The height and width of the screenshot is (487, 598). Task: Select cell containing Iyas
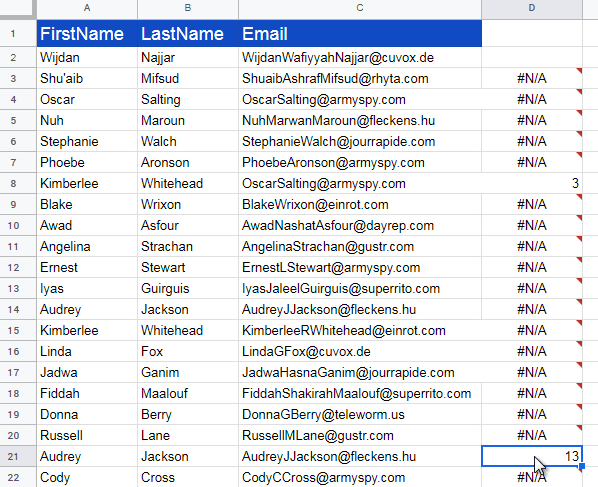tap(87, 288)
